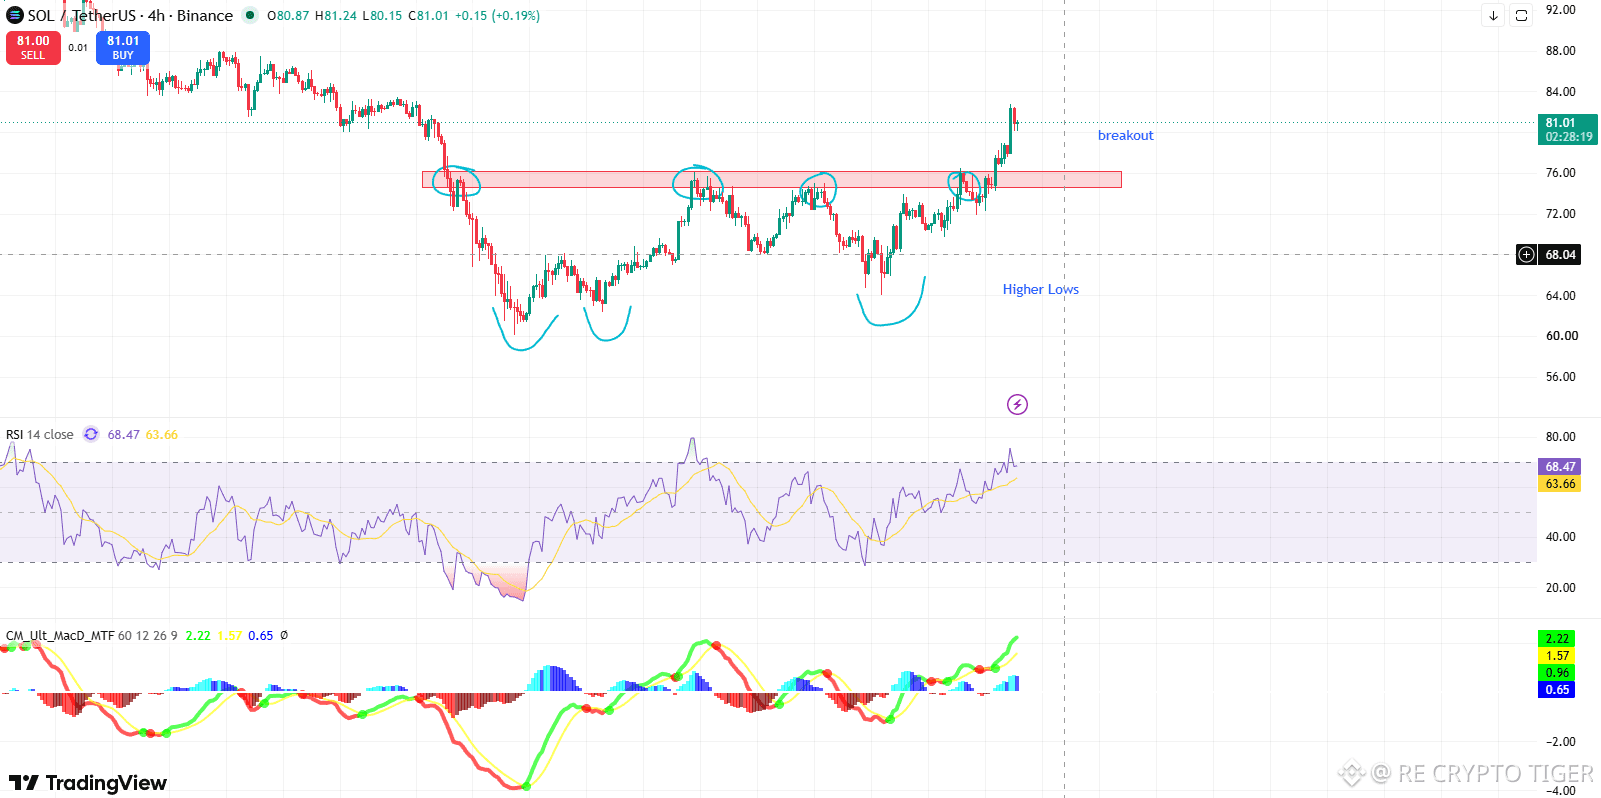Click the circular arrows icon beside RSI legend

click(91, 434)
